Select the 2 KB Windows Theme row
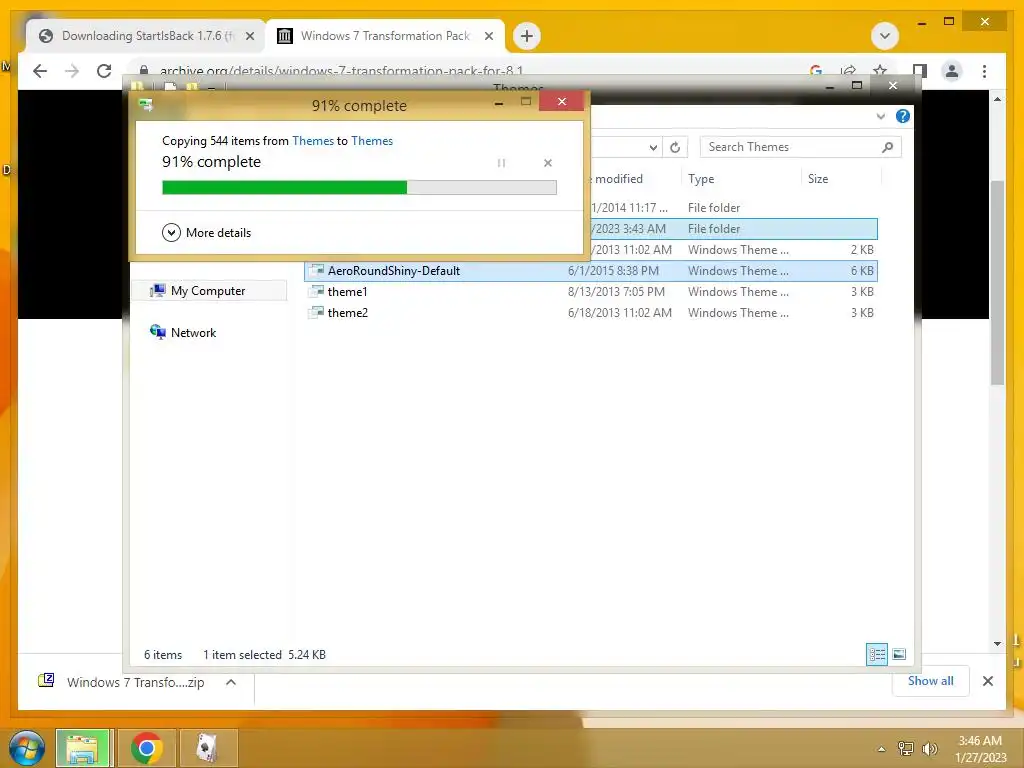The image size is (1024, 768). coord(733,249)
